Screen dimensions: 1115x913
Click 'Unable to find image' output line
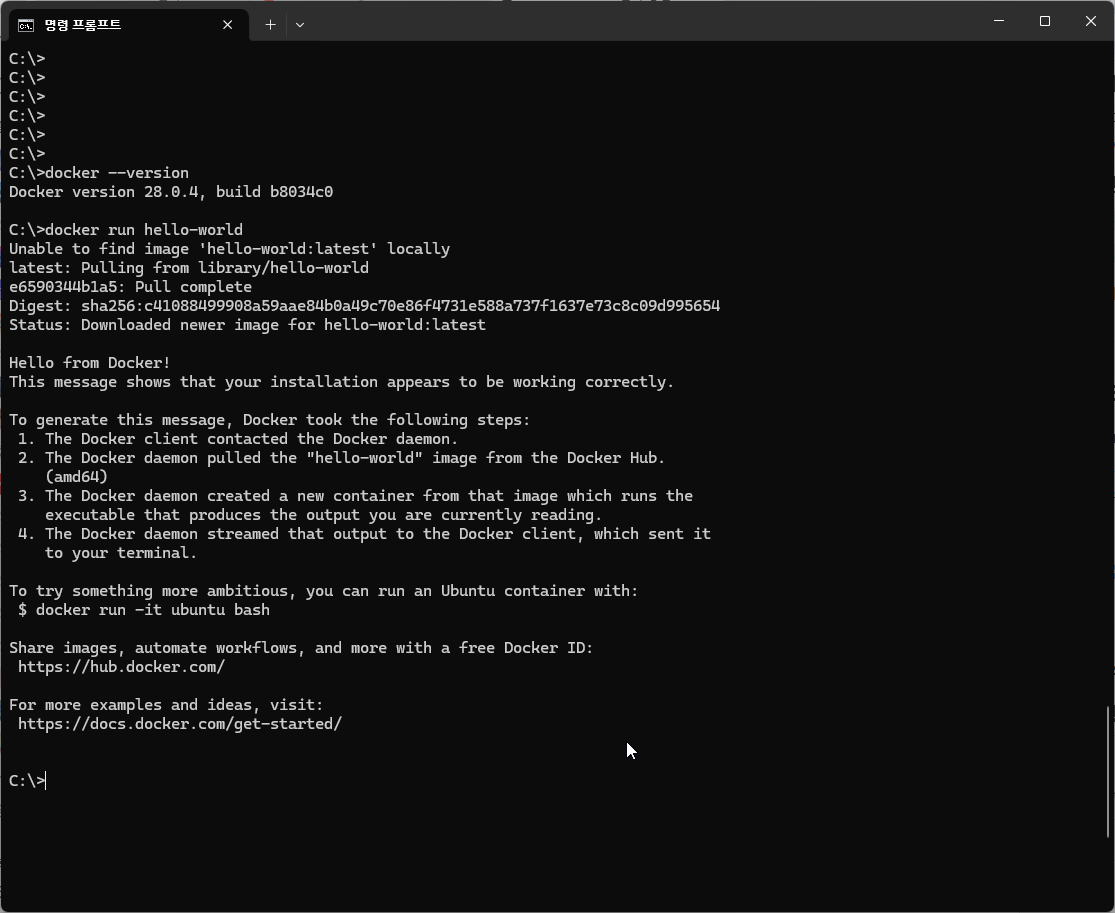point(229,249)
